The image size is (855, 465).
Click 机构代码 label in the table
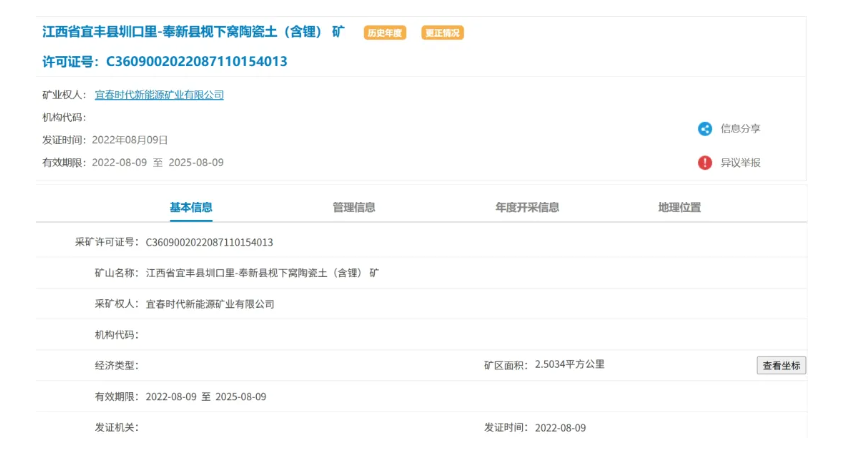(x=117, y=335)
